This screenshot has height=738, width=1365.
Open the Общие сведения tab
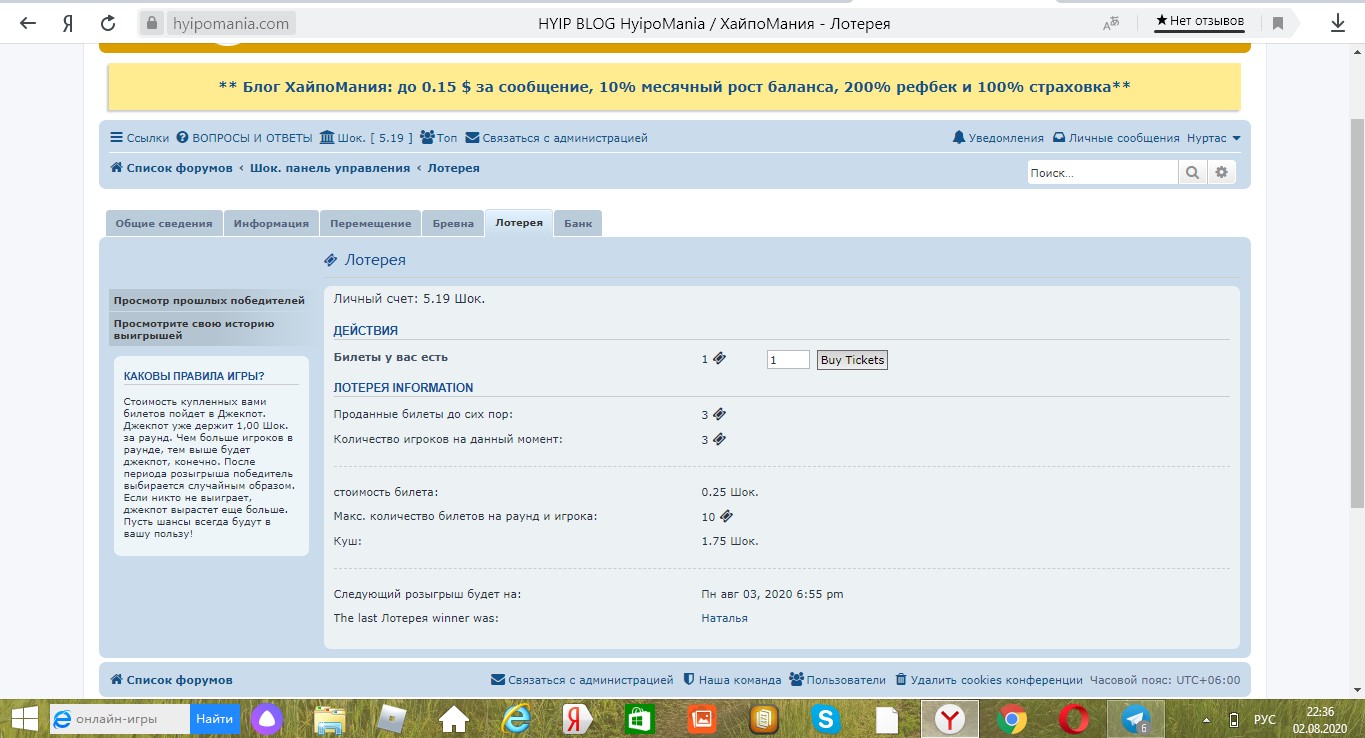click(x=164, y=224)
